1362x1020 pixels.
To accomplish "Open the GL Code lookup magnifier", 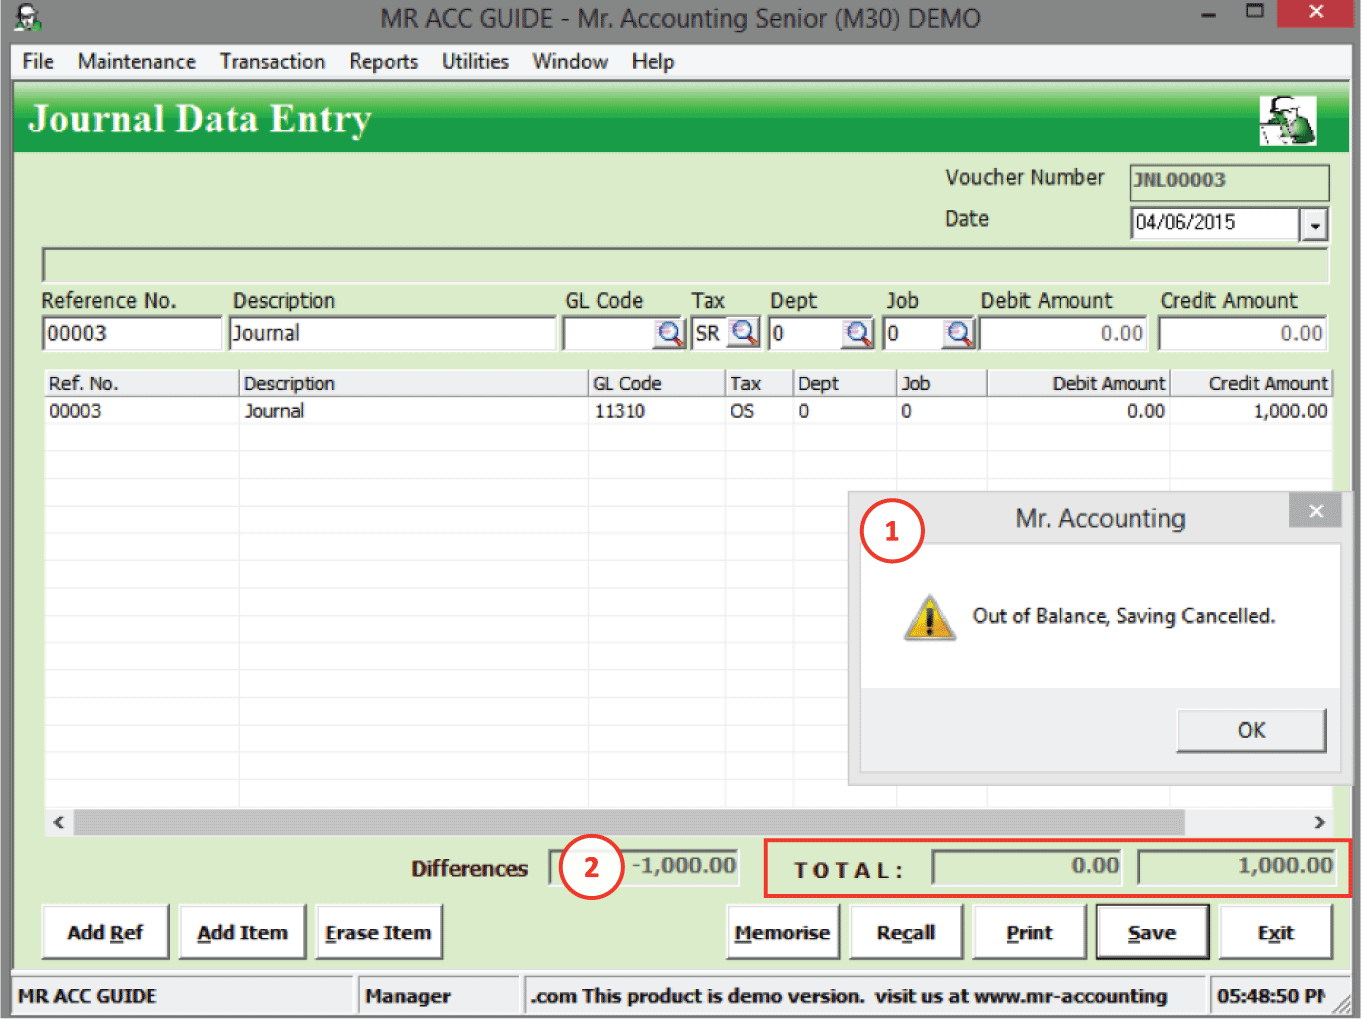I will tap(669, 333).
